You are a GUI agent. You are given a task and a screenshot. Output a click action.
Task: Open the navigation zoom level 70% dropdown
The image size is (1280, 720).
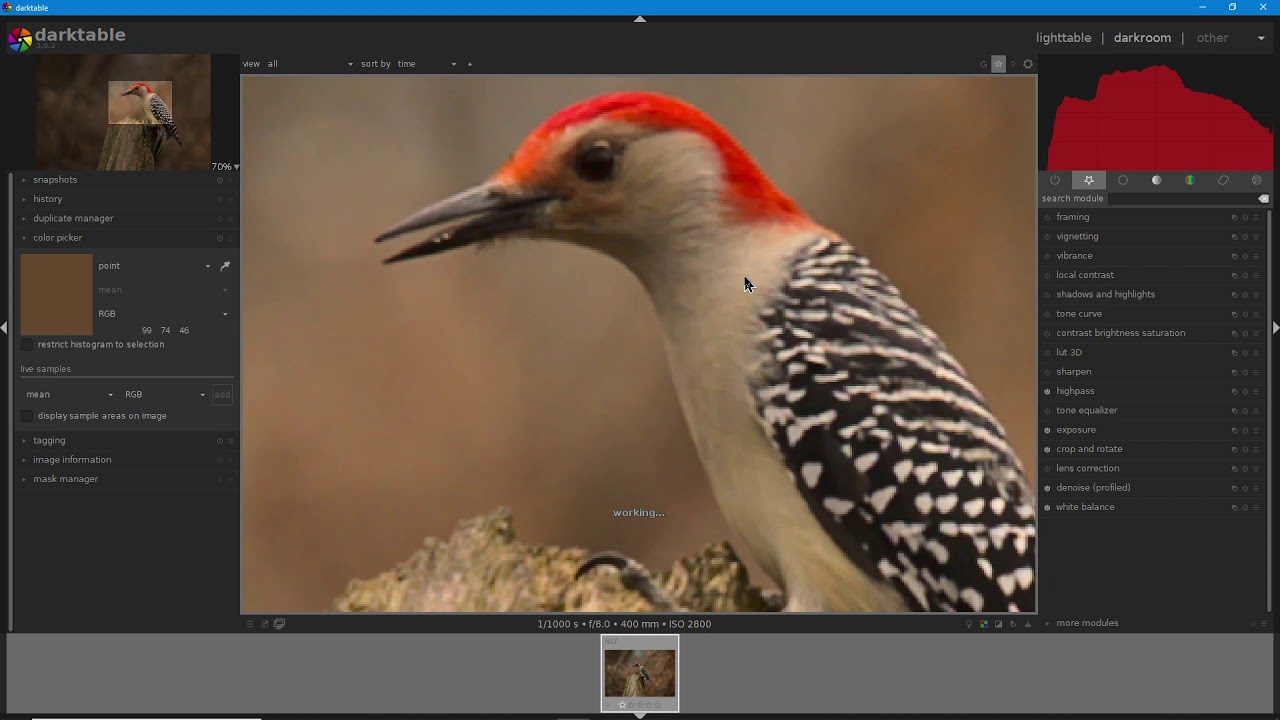tap(225, 167)
